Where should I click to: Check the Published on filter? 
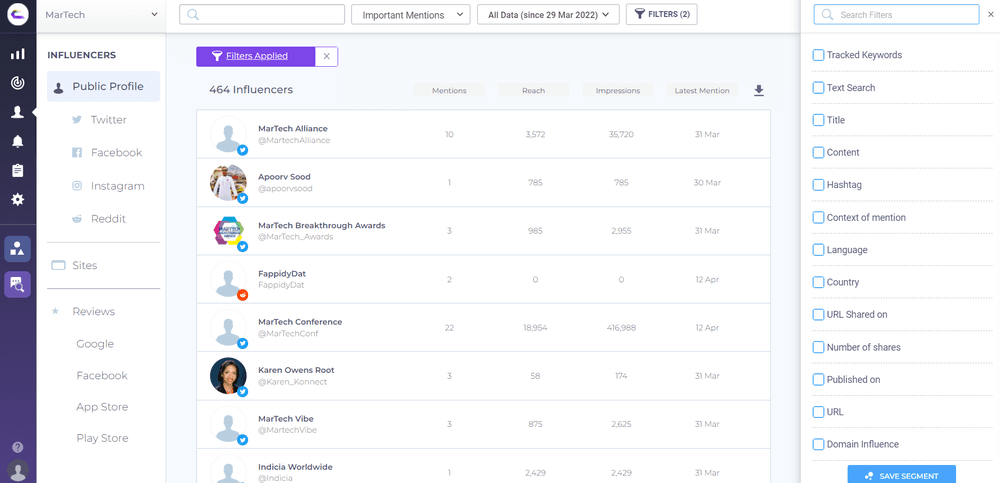[x=818, y=380]
